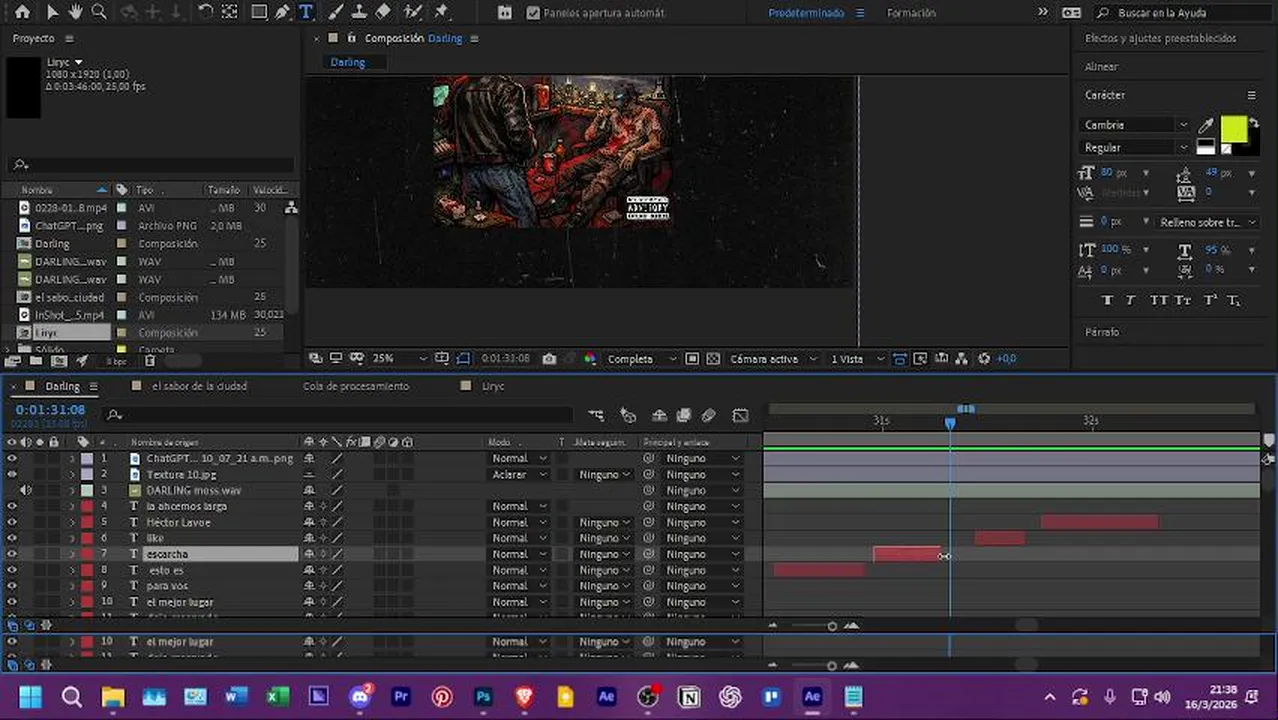
Task: Expand the Héctor Lavoe layer properties
Action: (71, 522)
